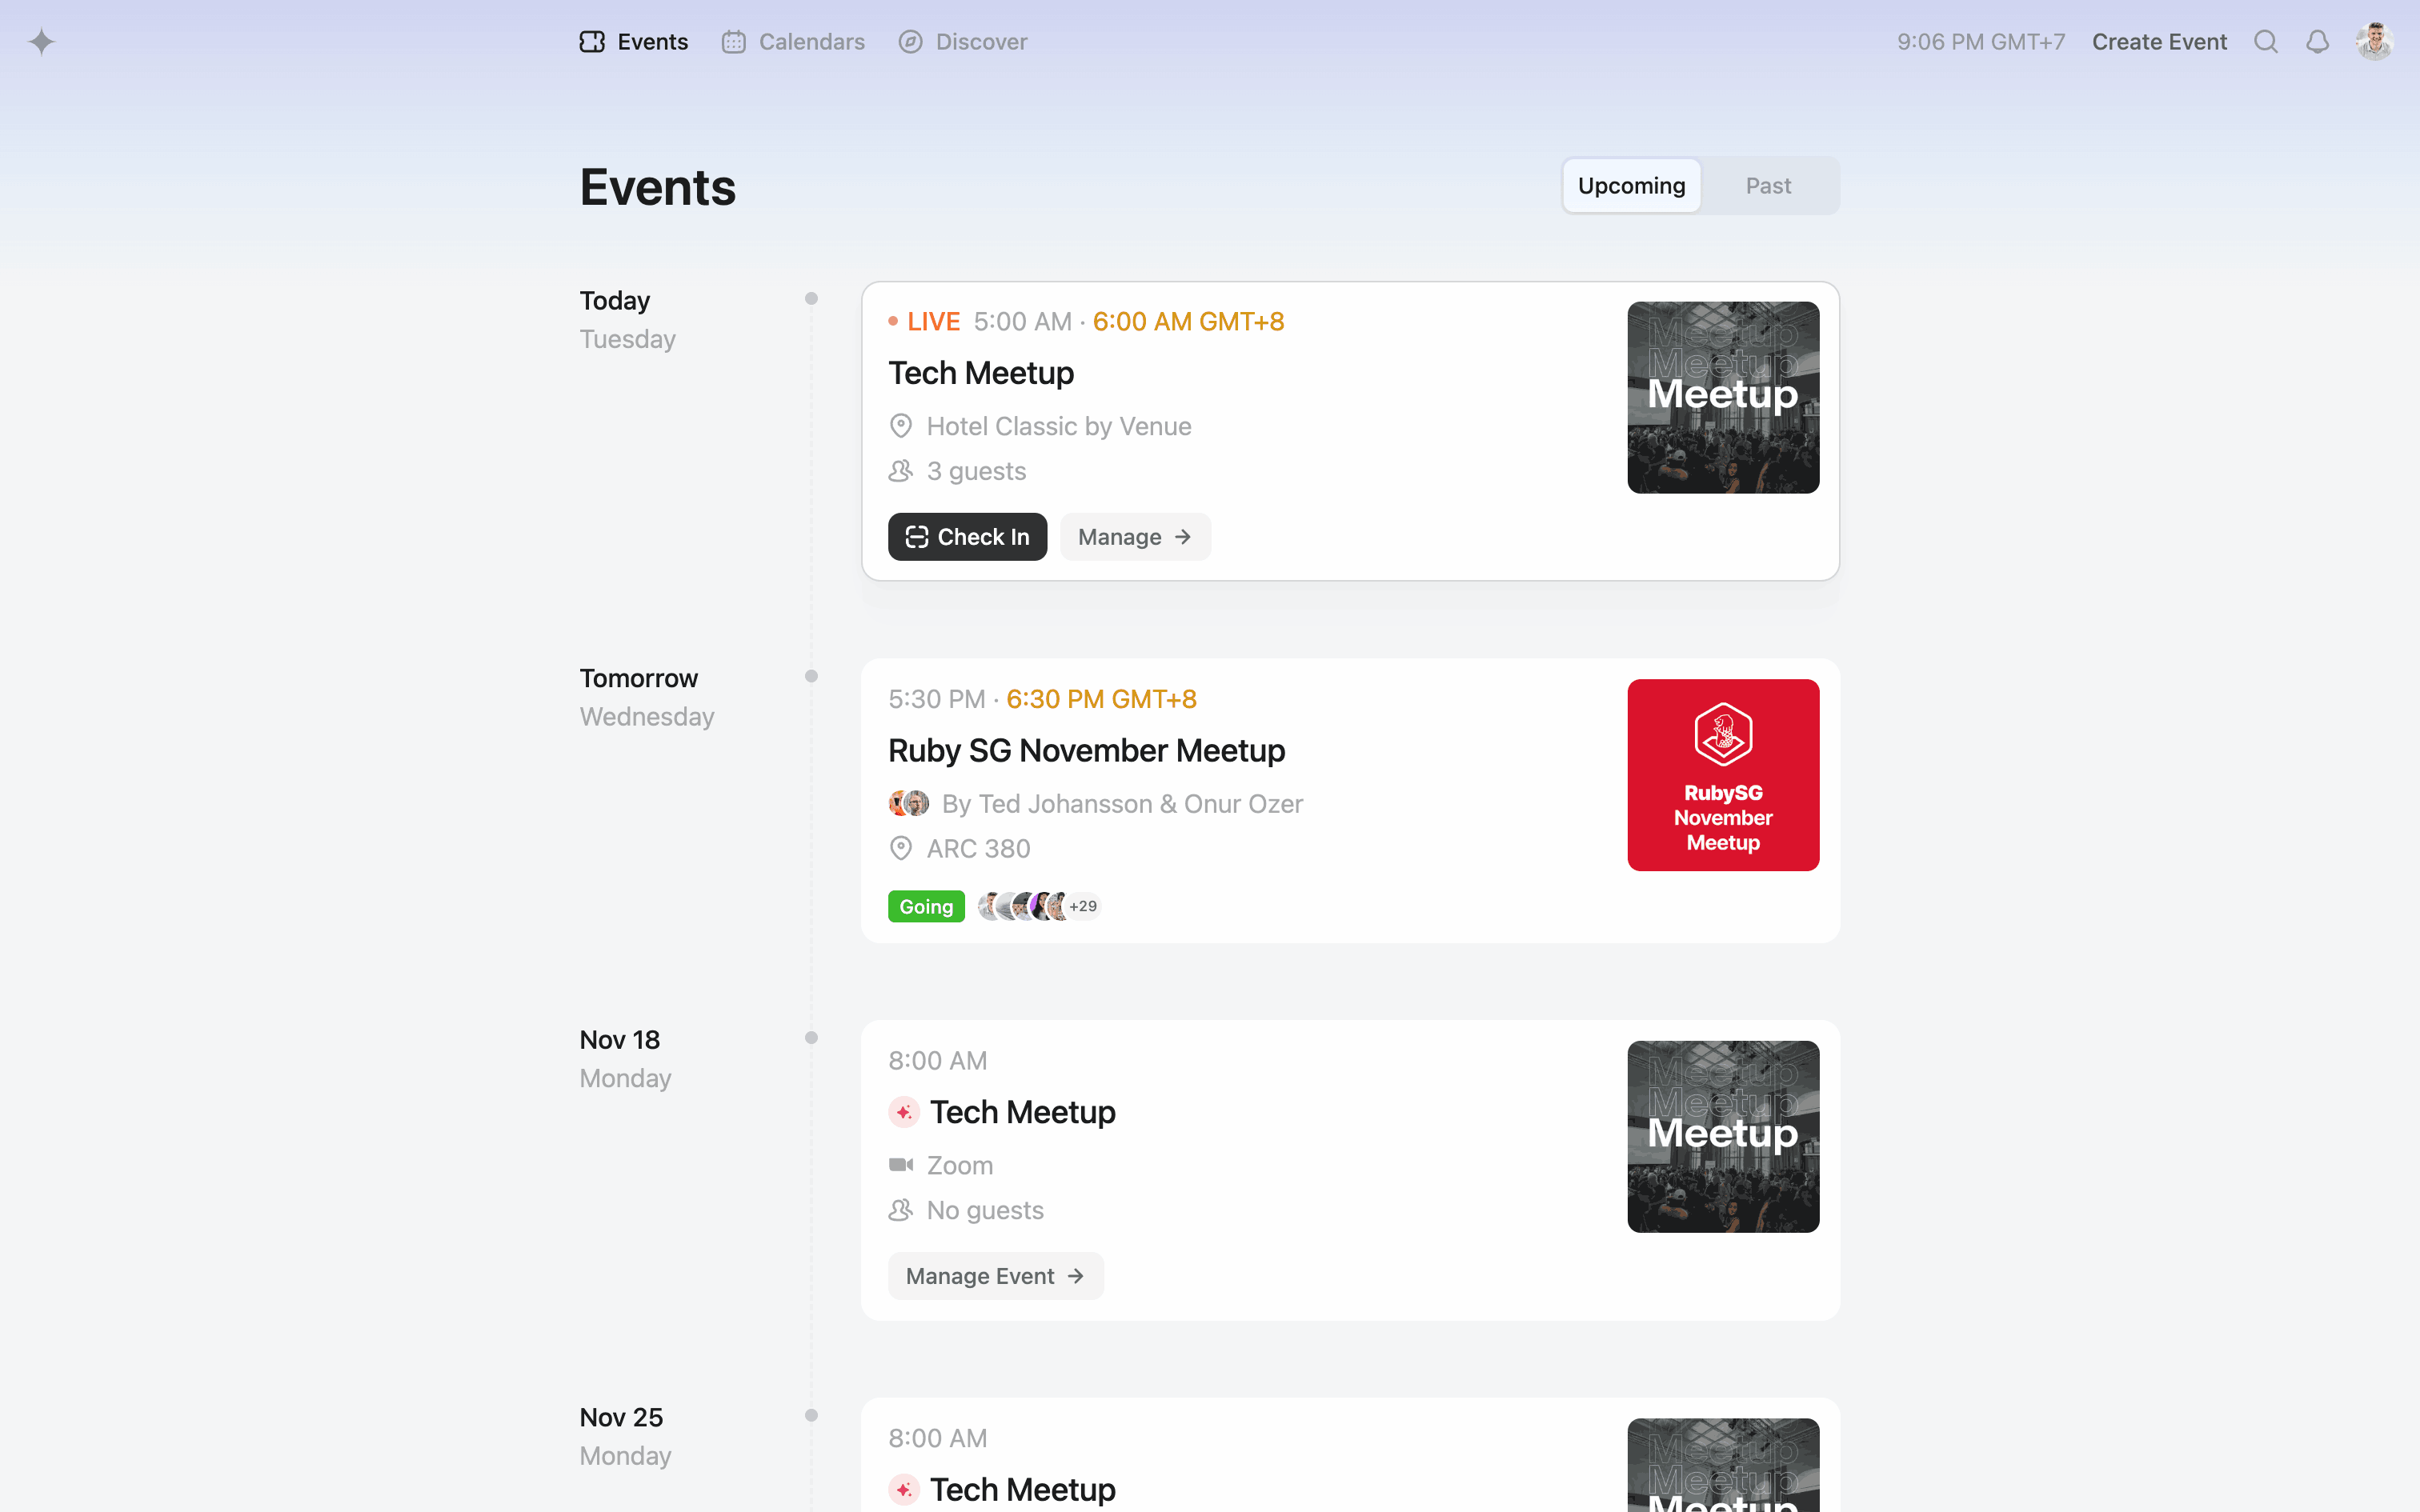This screenshot has width=2420, height=1512.
Task: Click the Create Event link
Action: coord(2160,42)
